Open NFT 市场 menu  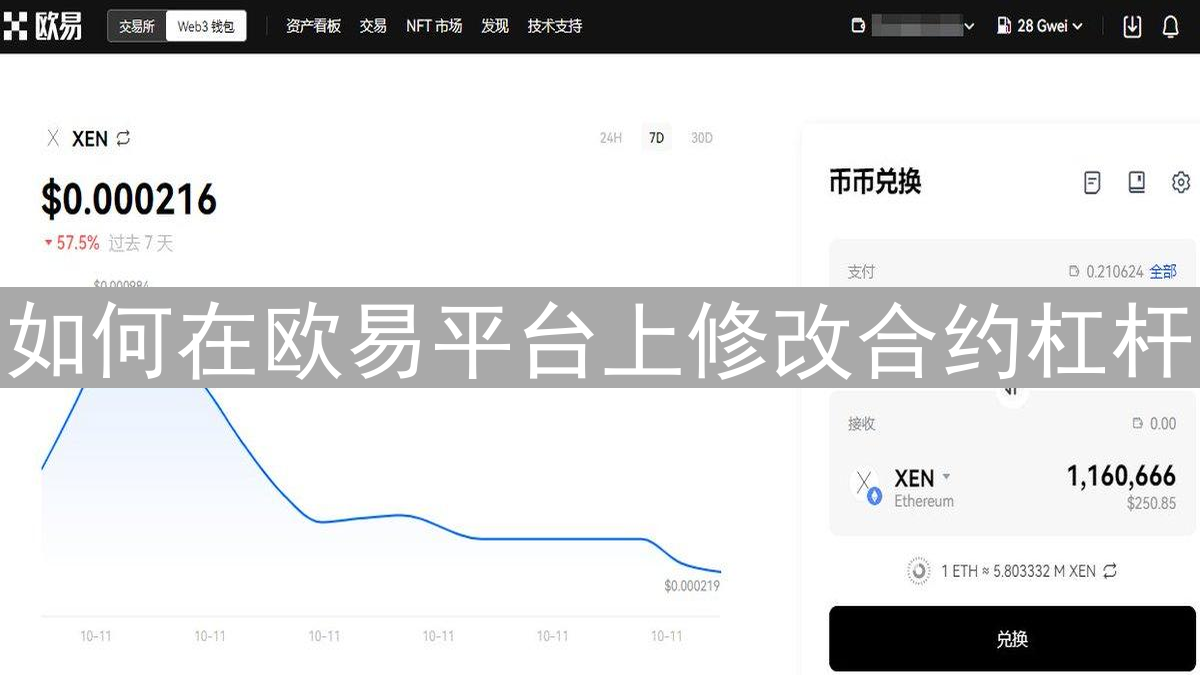point(434,26)
